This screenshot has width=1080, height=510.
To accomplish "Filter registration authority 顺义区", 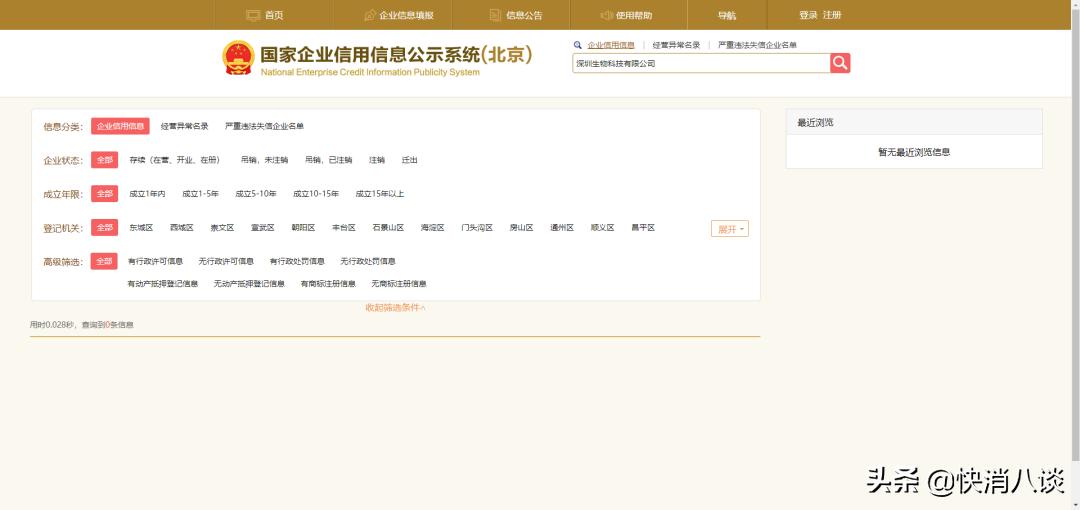I will click(x=603, y=227).
